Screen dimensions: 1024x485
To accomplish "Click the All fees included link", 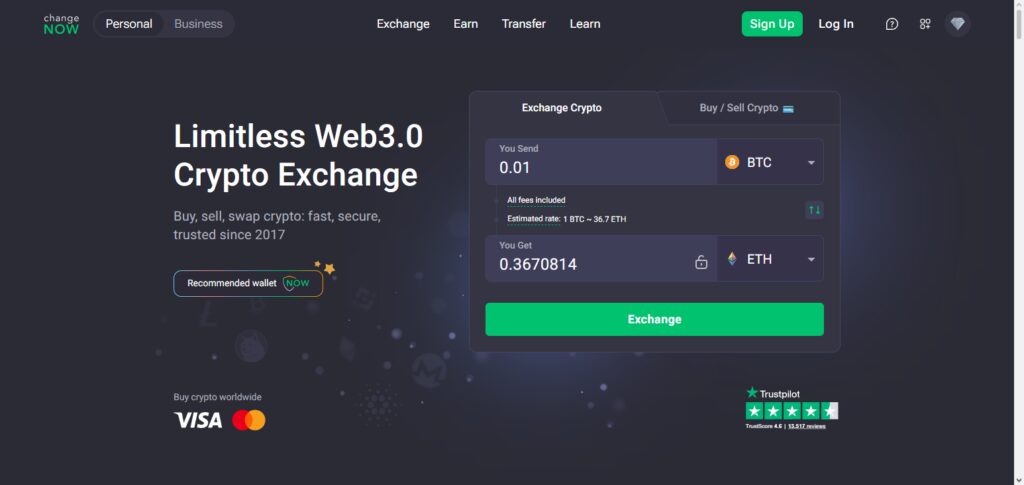I will 536,200.
